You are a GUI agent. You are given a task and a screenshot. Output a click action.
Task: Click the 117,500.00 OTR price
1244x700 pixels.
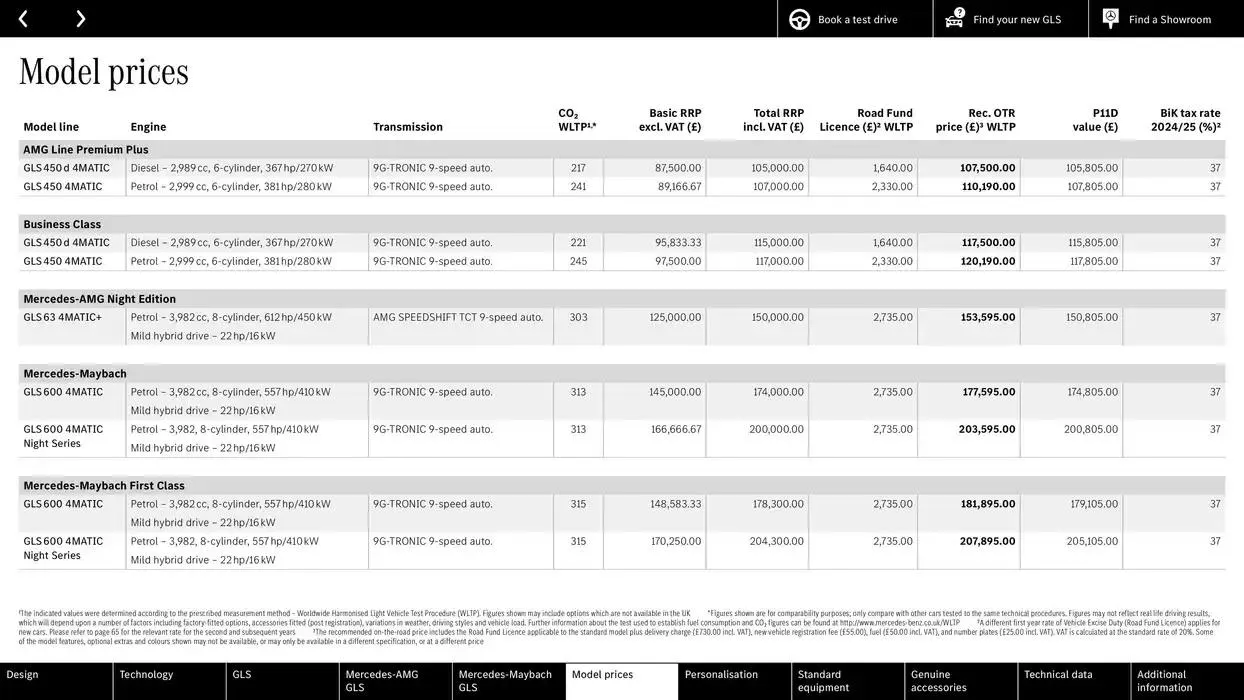click(989, 243)
